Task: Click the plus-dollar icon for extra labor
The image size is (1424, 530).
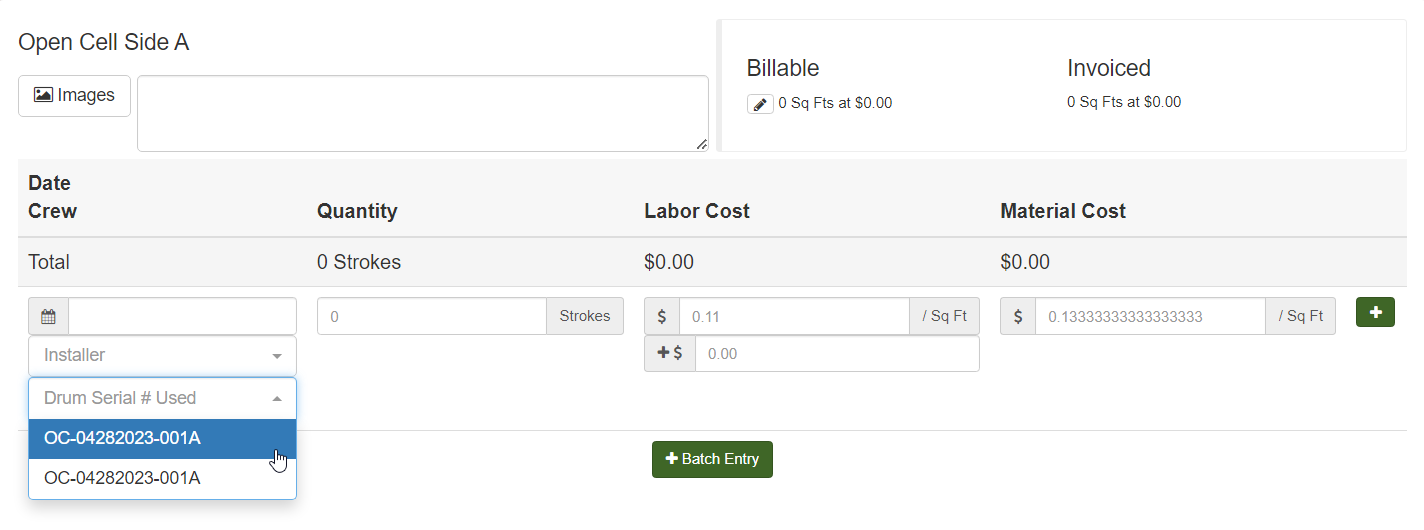Action: click(x=670, y=354)
